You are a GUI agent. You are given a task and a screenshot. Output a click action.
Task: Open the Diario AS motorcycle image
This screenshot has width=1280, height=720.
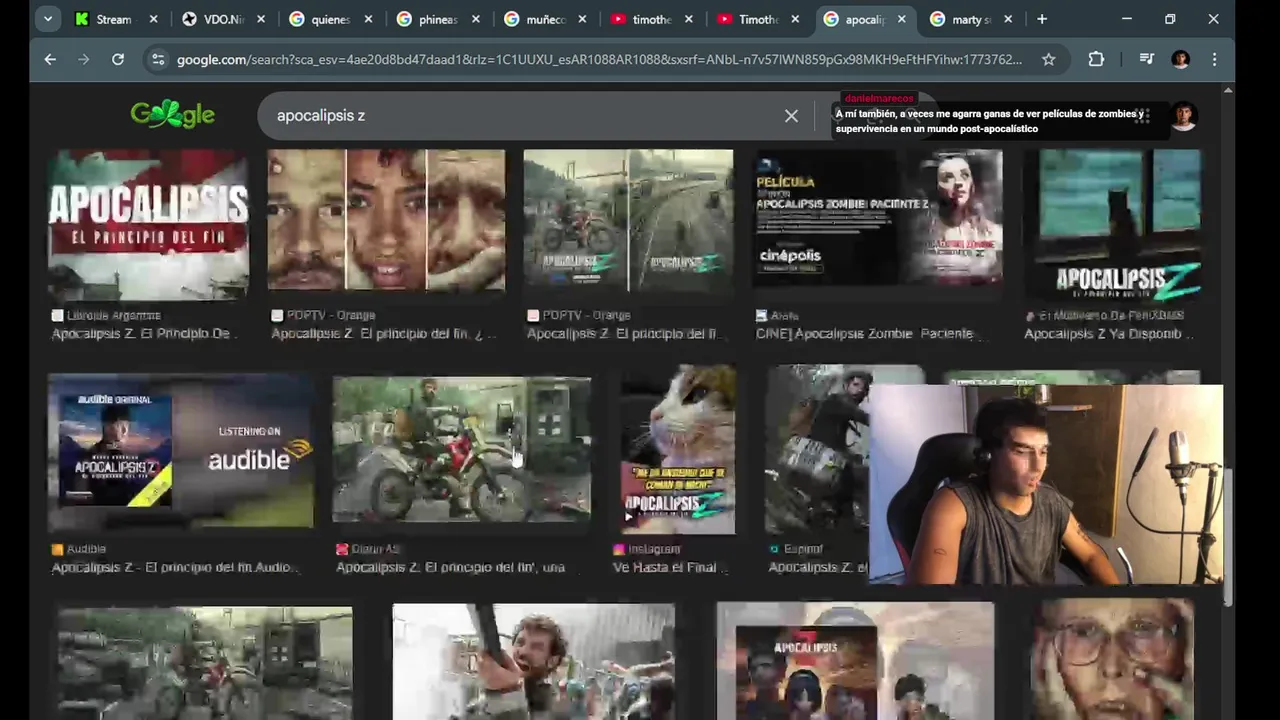(461, 450)
